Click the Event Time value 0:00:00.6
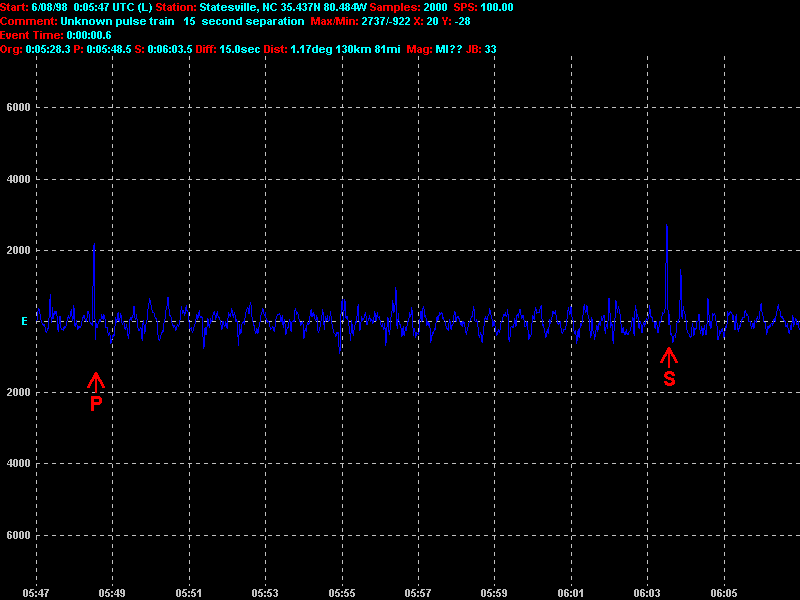The height and width of the screenshot is (600, 800). point(88,35)
